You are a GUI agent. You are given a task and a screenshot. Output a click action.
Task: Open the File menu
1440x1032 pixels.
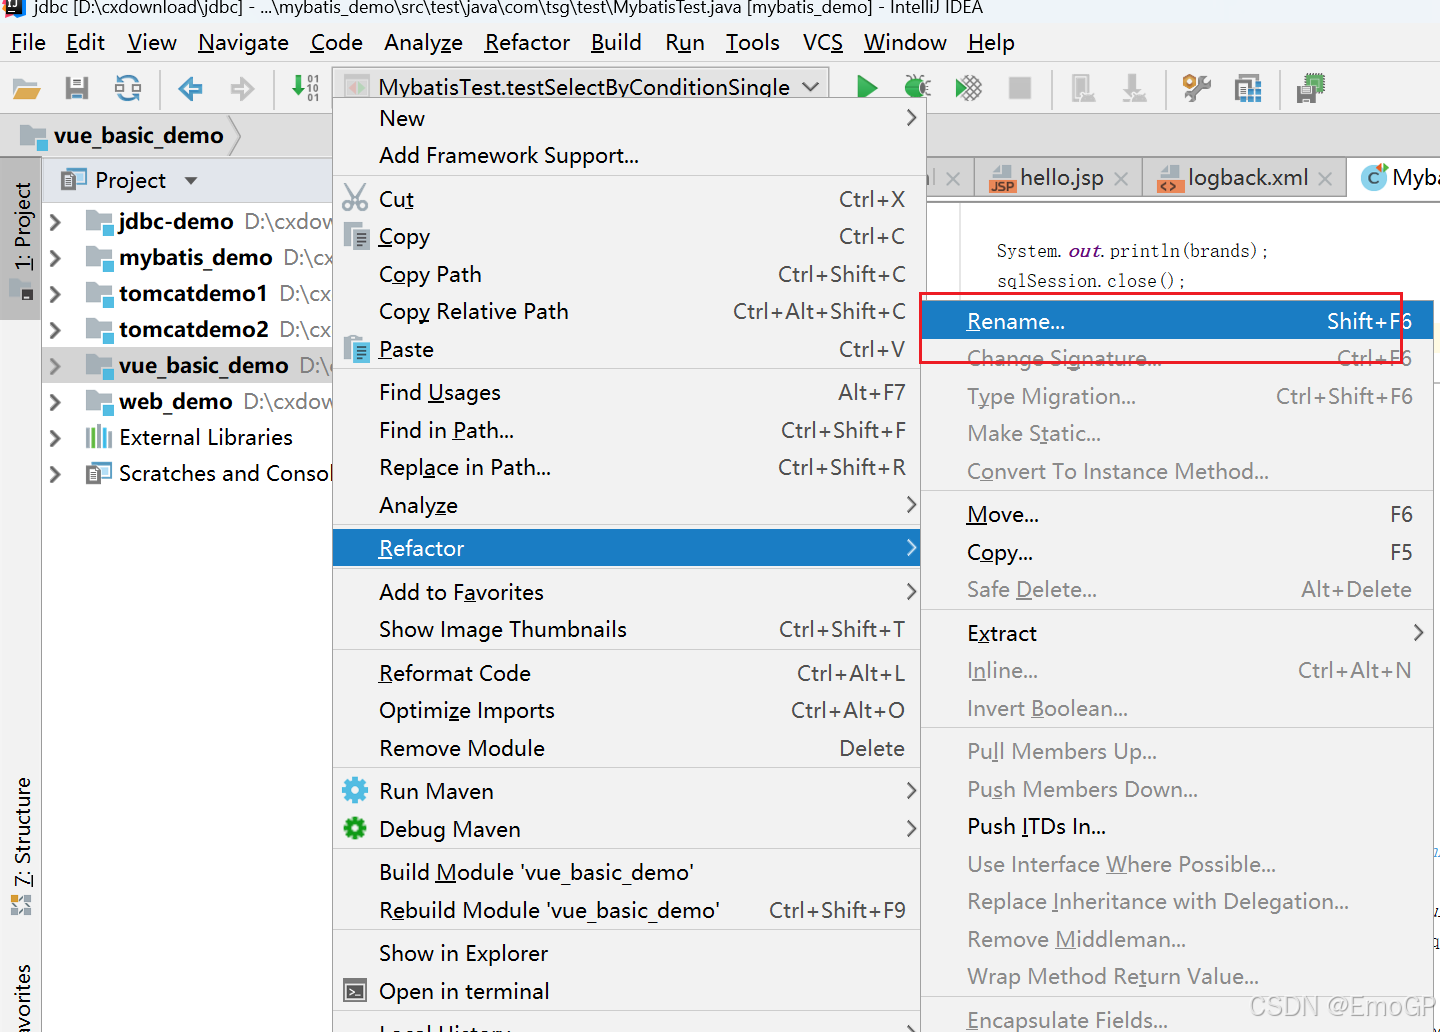tap(28, 43)
